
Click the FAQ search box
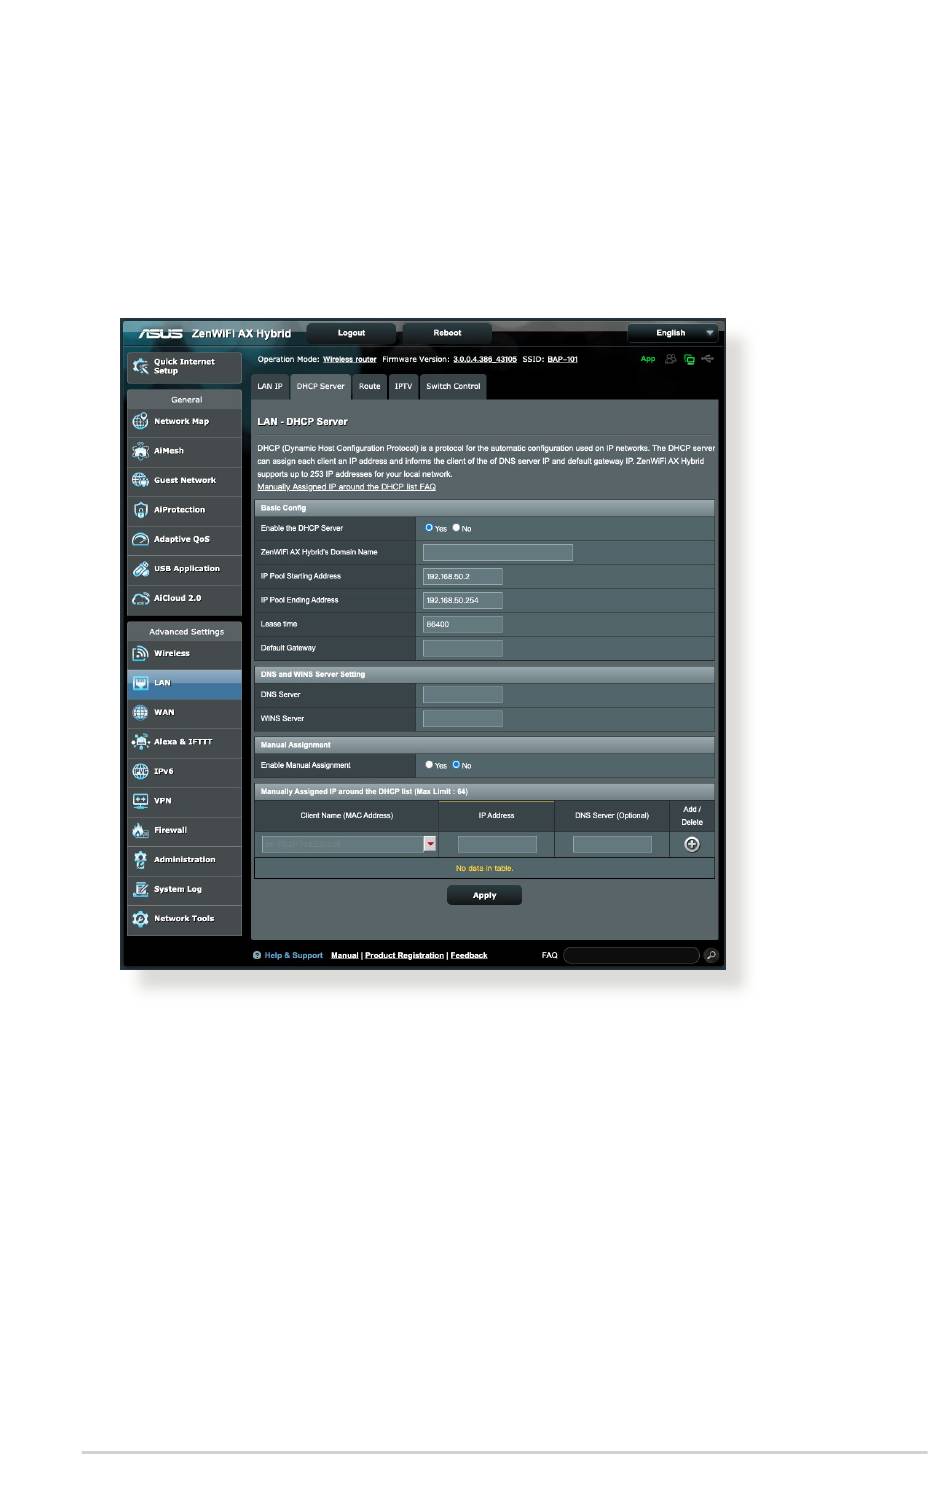631,955
